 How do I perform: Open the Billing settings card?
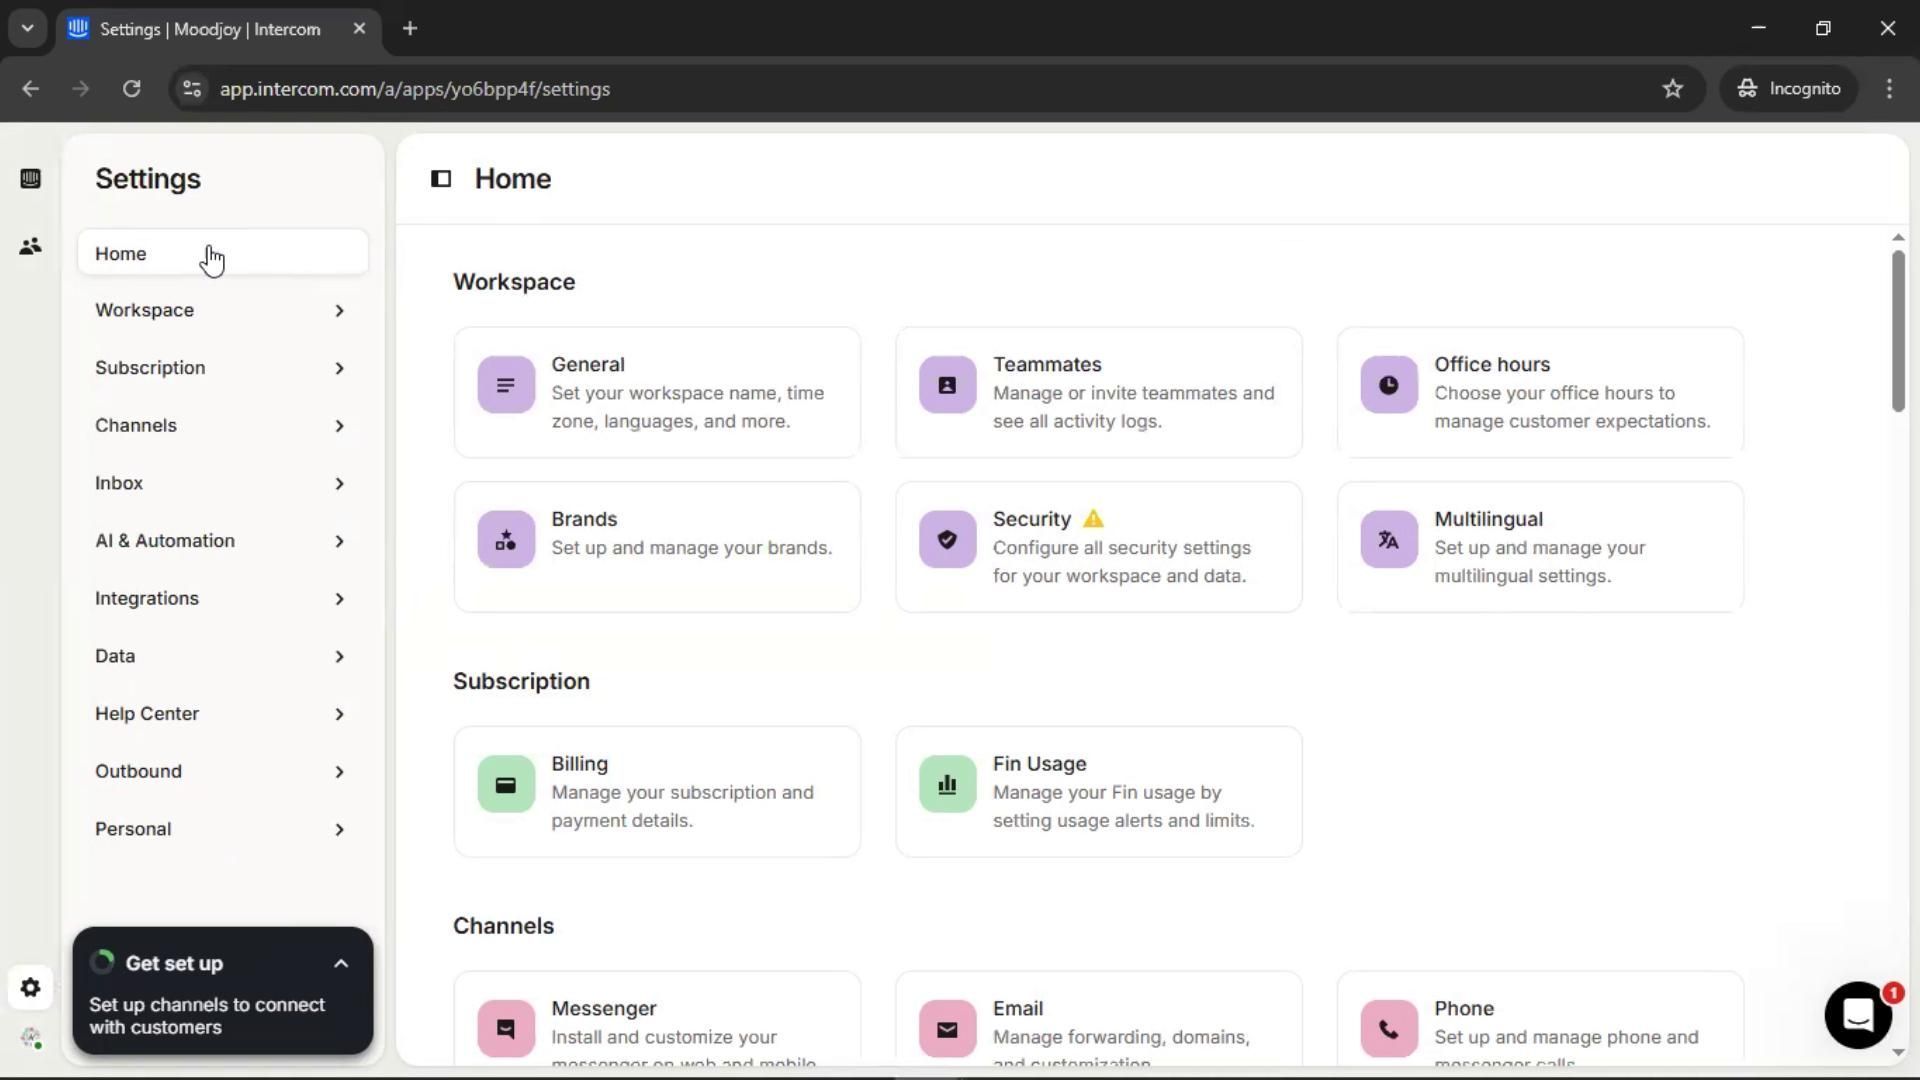tap(656, 792)
